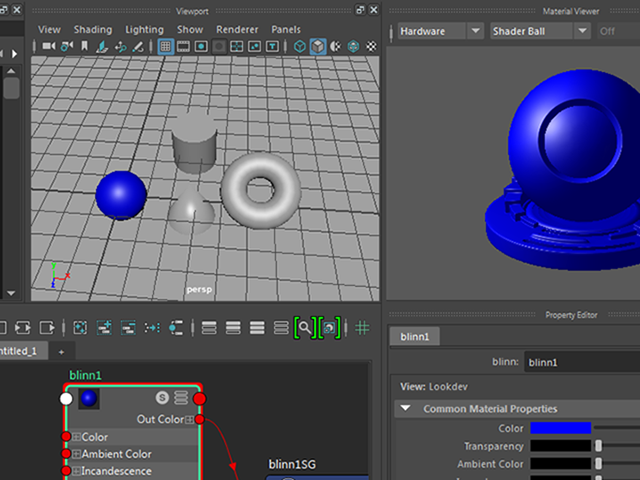The image size is (640, 480).
Task: Set nodes to Simple view mode icon
Action: click(209, 328)
